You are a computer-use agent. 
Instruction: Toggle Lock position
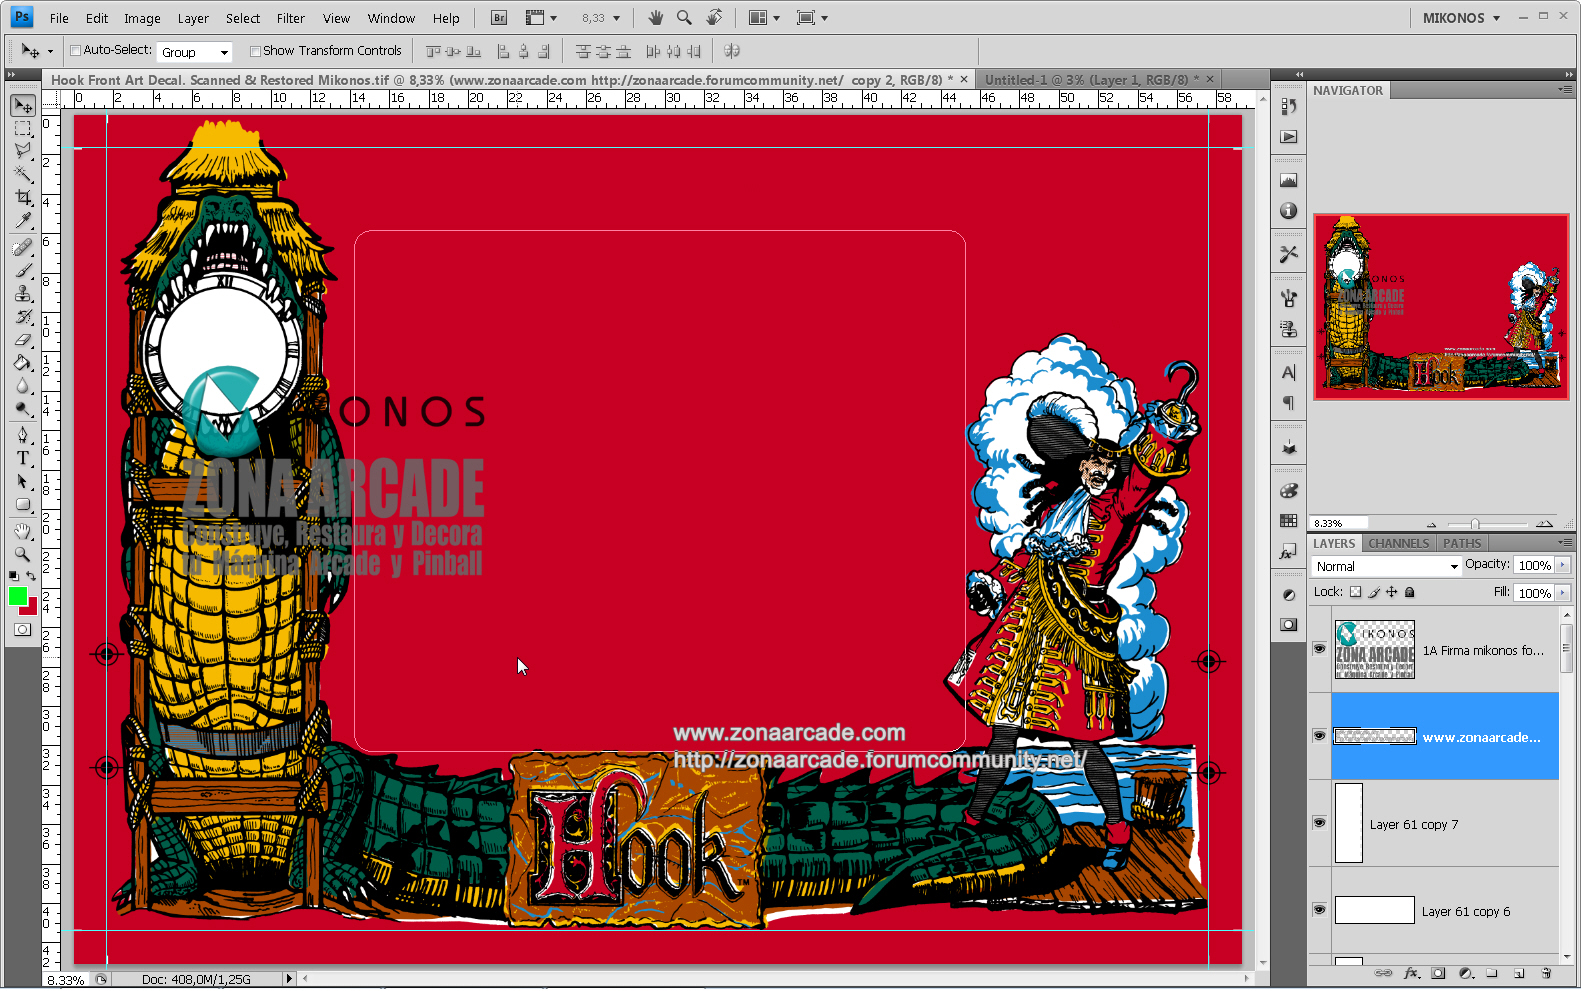(x=1391, y=592)
